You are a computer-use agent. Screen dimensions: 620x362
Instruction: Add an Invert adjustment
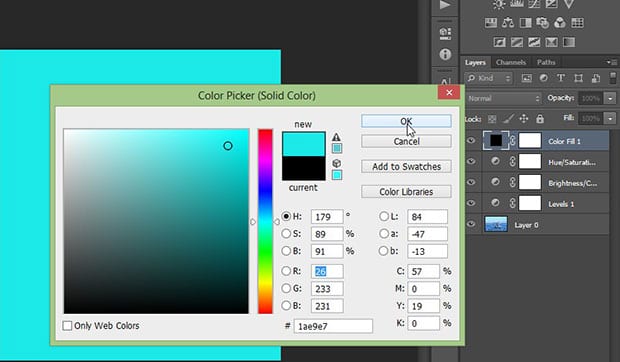point(499,42)
